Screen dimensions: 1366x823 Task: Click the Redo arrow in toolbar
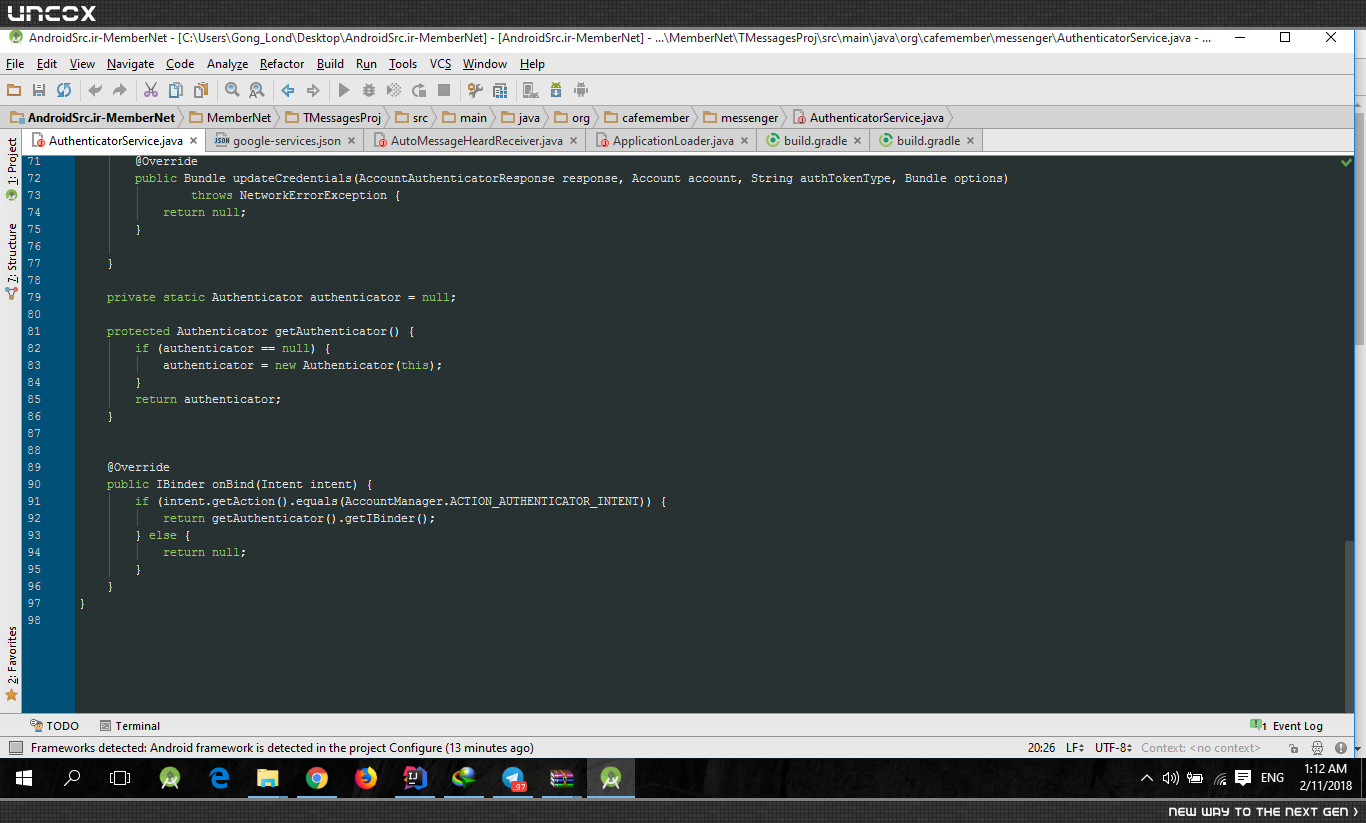click(120, 90)
